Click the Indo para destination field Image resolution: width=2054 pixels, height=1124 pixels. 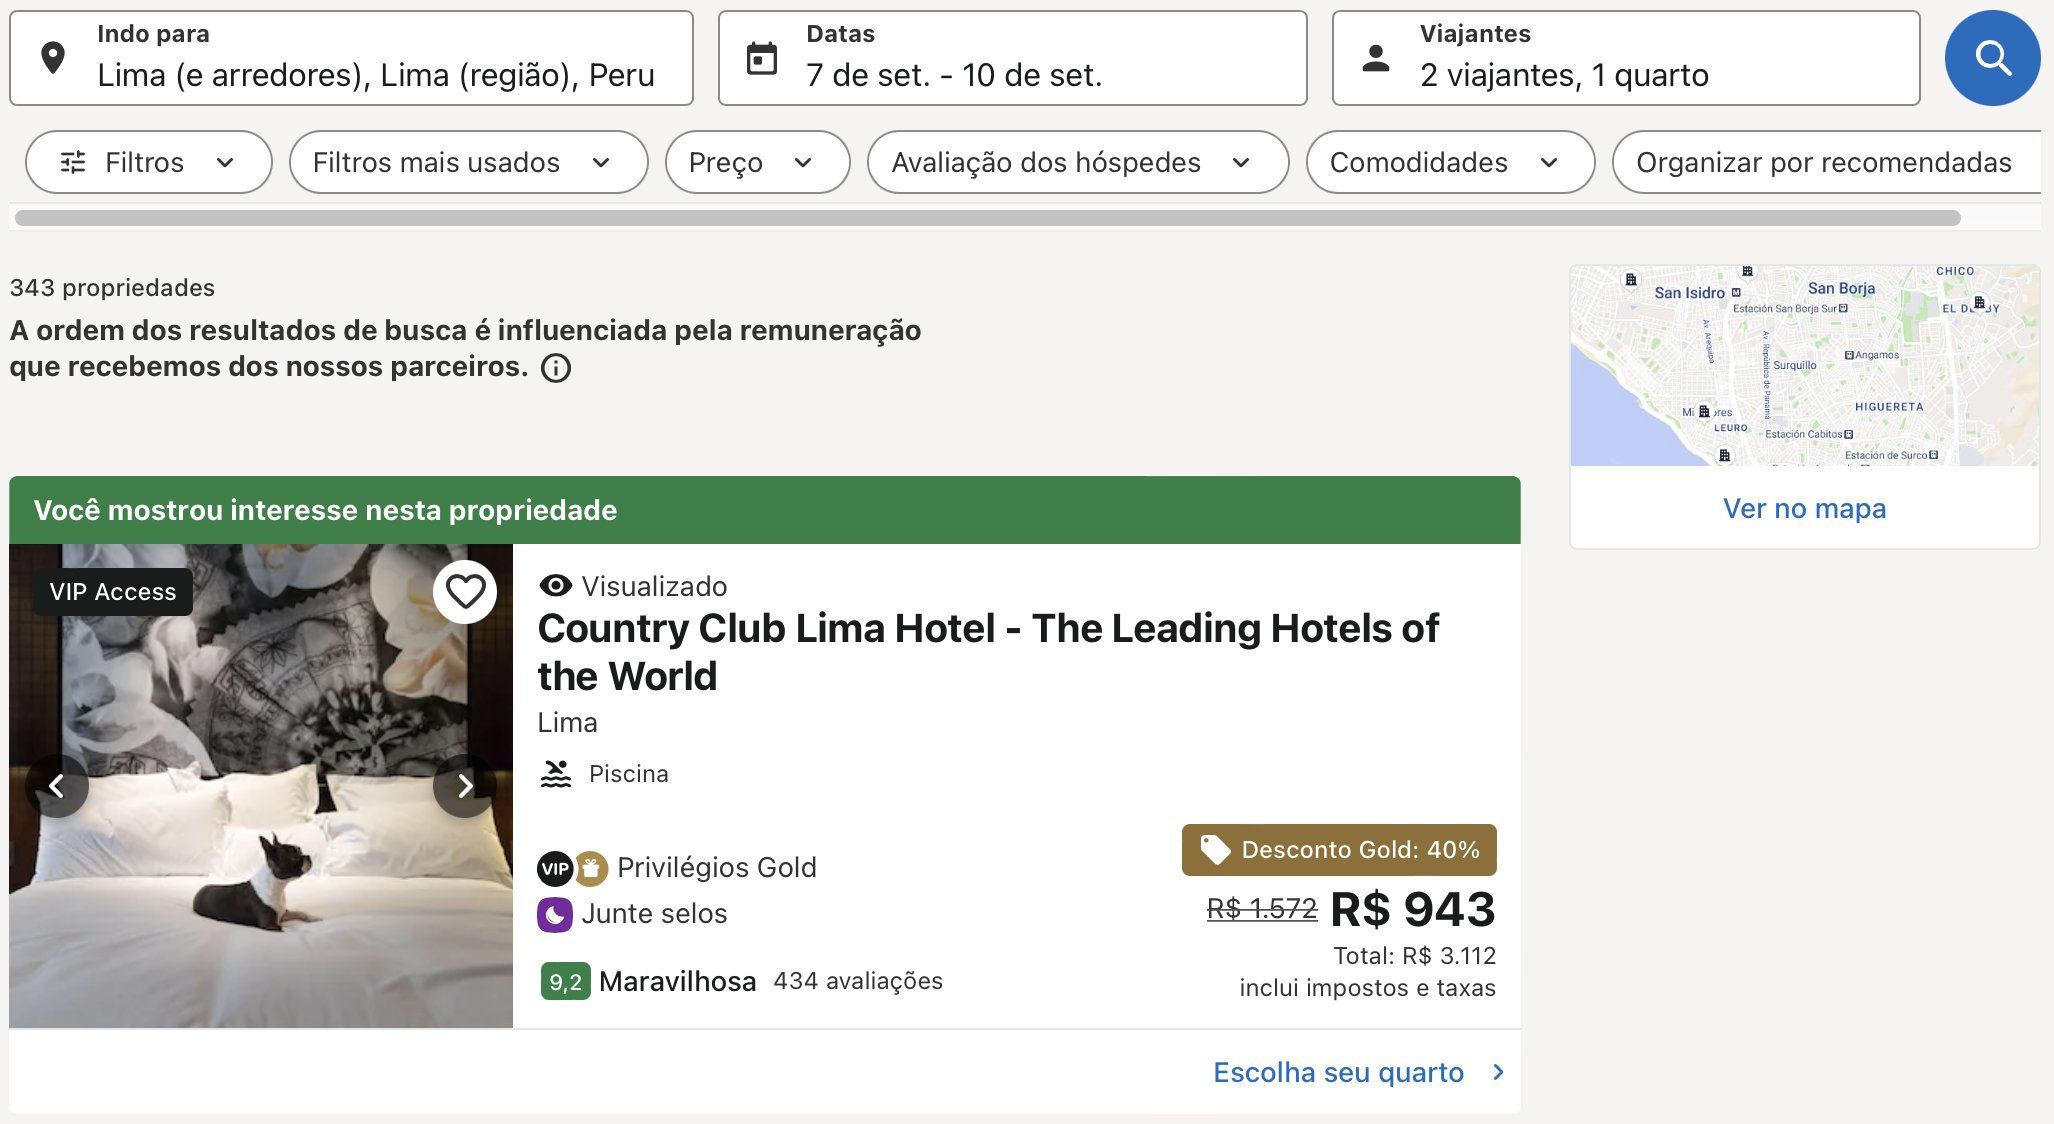click(x=351, y=58)
